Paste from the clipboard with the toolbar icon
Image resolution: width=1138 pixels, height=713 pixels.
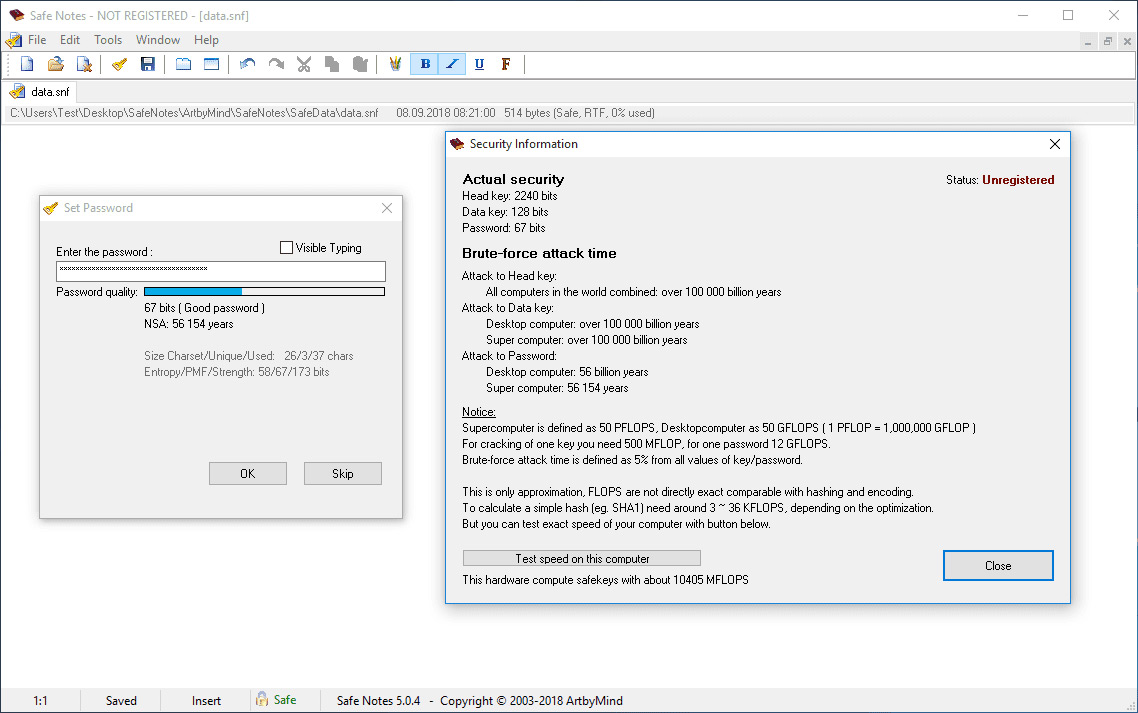point(360,65)
